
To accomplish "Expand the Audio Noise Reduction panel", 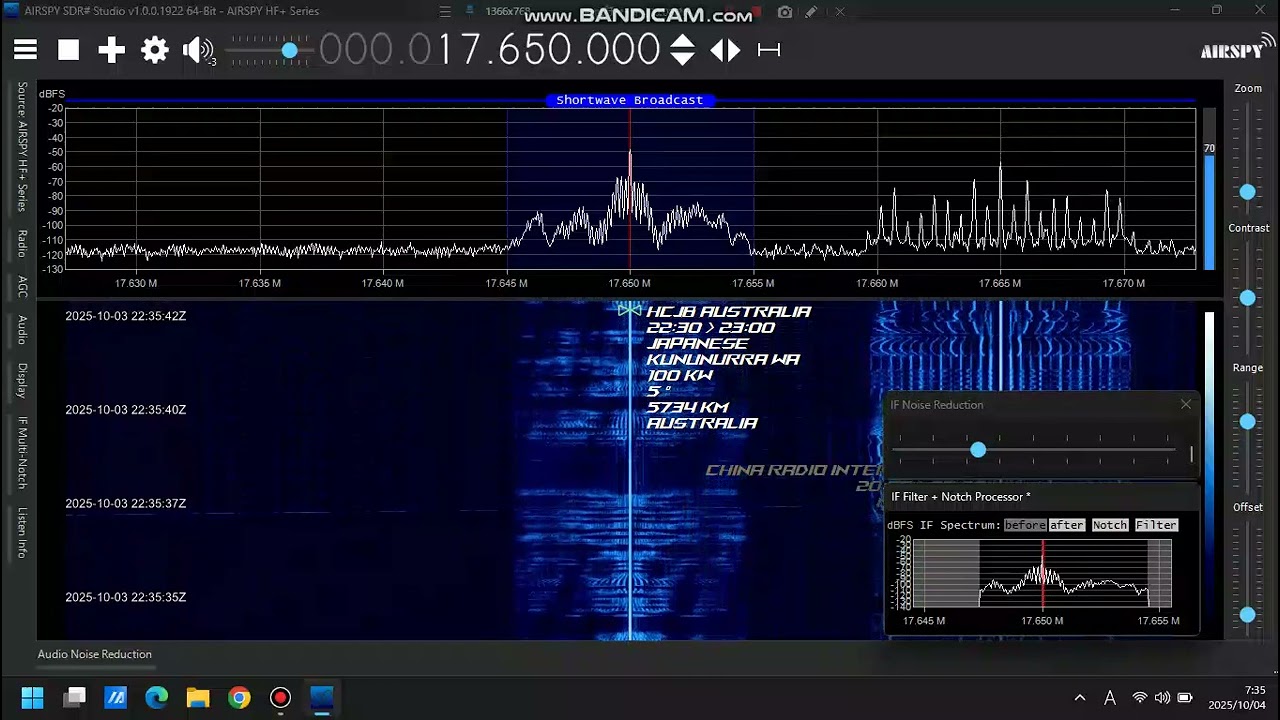I will [x=95, y=654].
